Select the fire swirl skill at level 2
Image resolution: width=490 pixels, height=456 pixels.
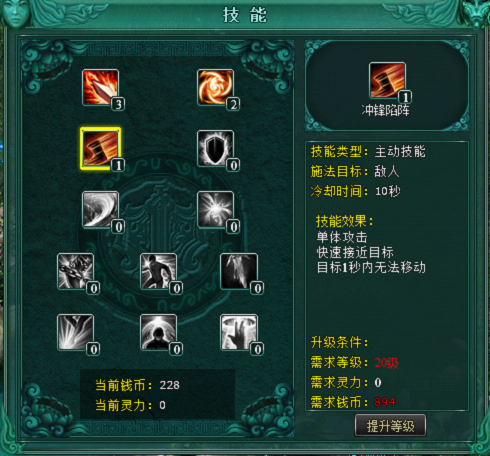215,87
